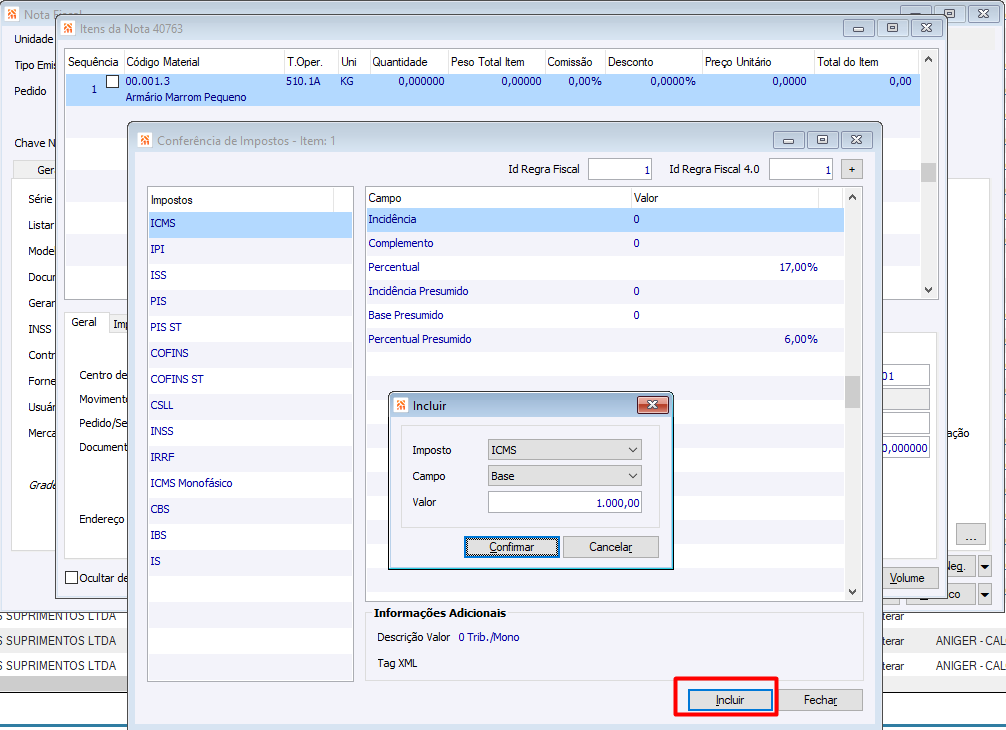This screenshot has width=1006, height=730.
Task: Click the Quantidade column header
Action: click(408, 62)
